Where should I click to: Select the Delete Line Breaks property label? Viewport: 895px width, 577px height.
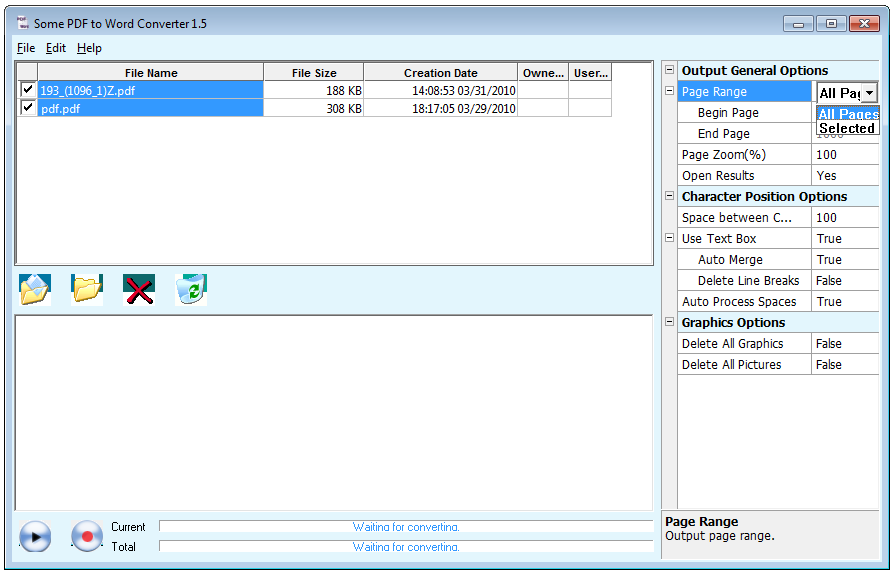coord(744,280)
